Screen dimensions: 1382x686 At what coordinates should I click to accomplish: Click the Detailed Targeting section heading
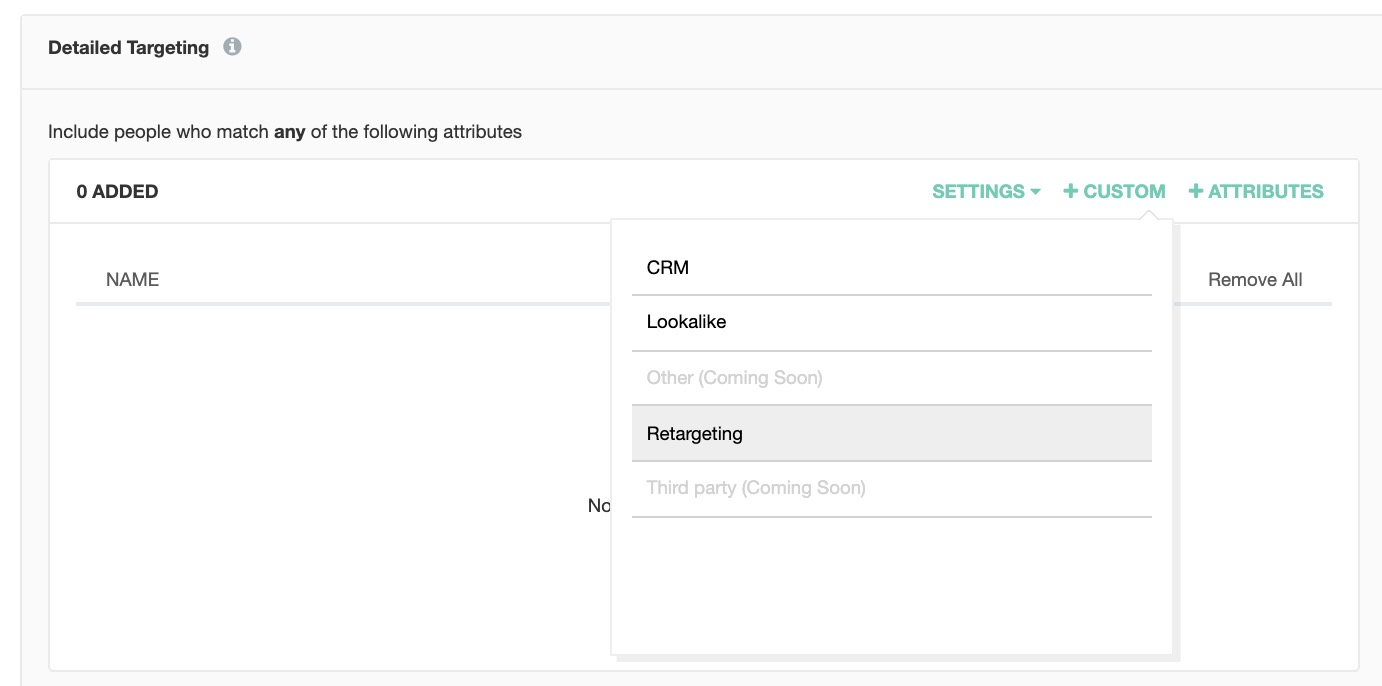click(128, 47)
